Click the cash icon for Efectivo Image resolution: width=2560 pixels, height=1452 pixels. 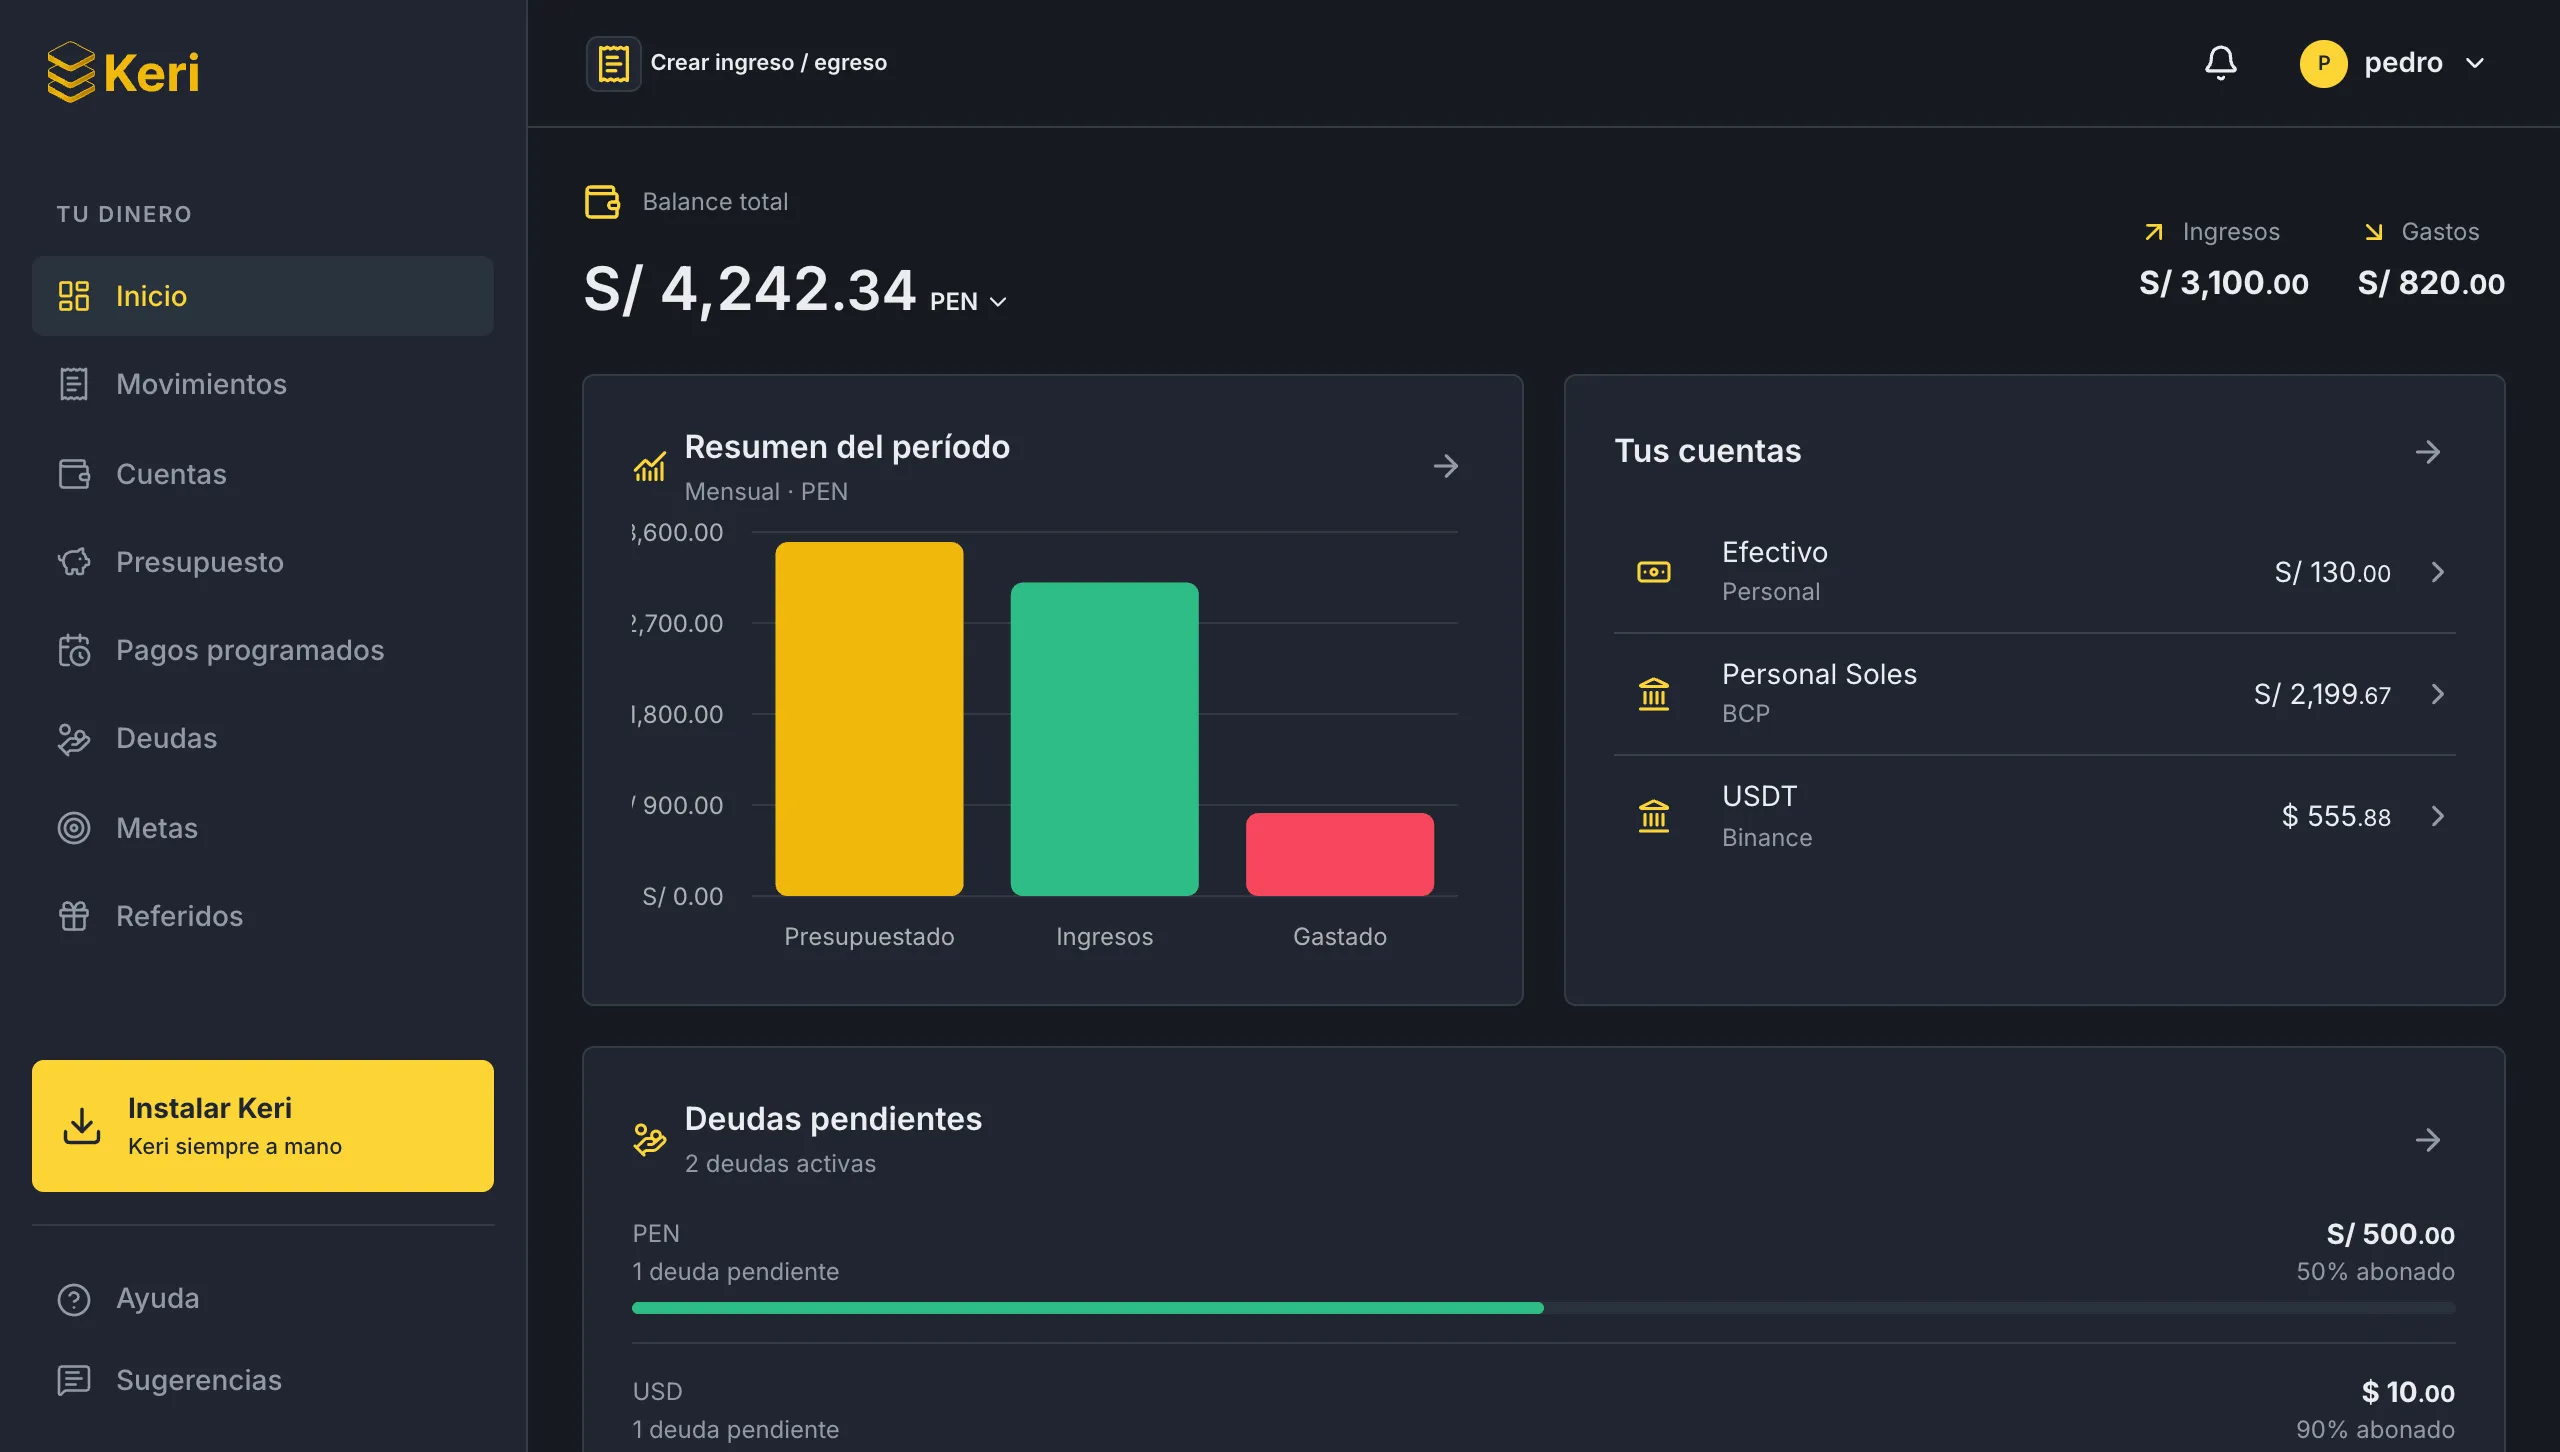[1653, 572]
